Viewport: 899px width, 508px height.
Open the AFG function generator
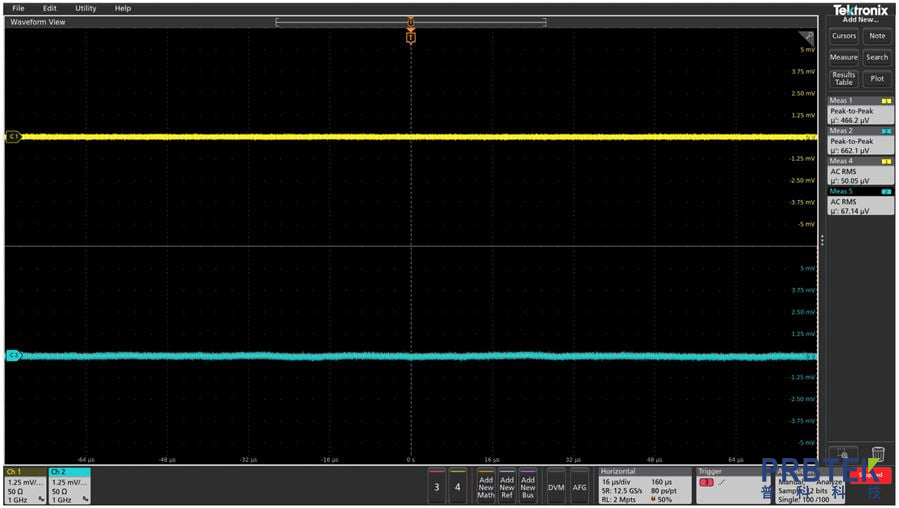click(x=579, y=487)
